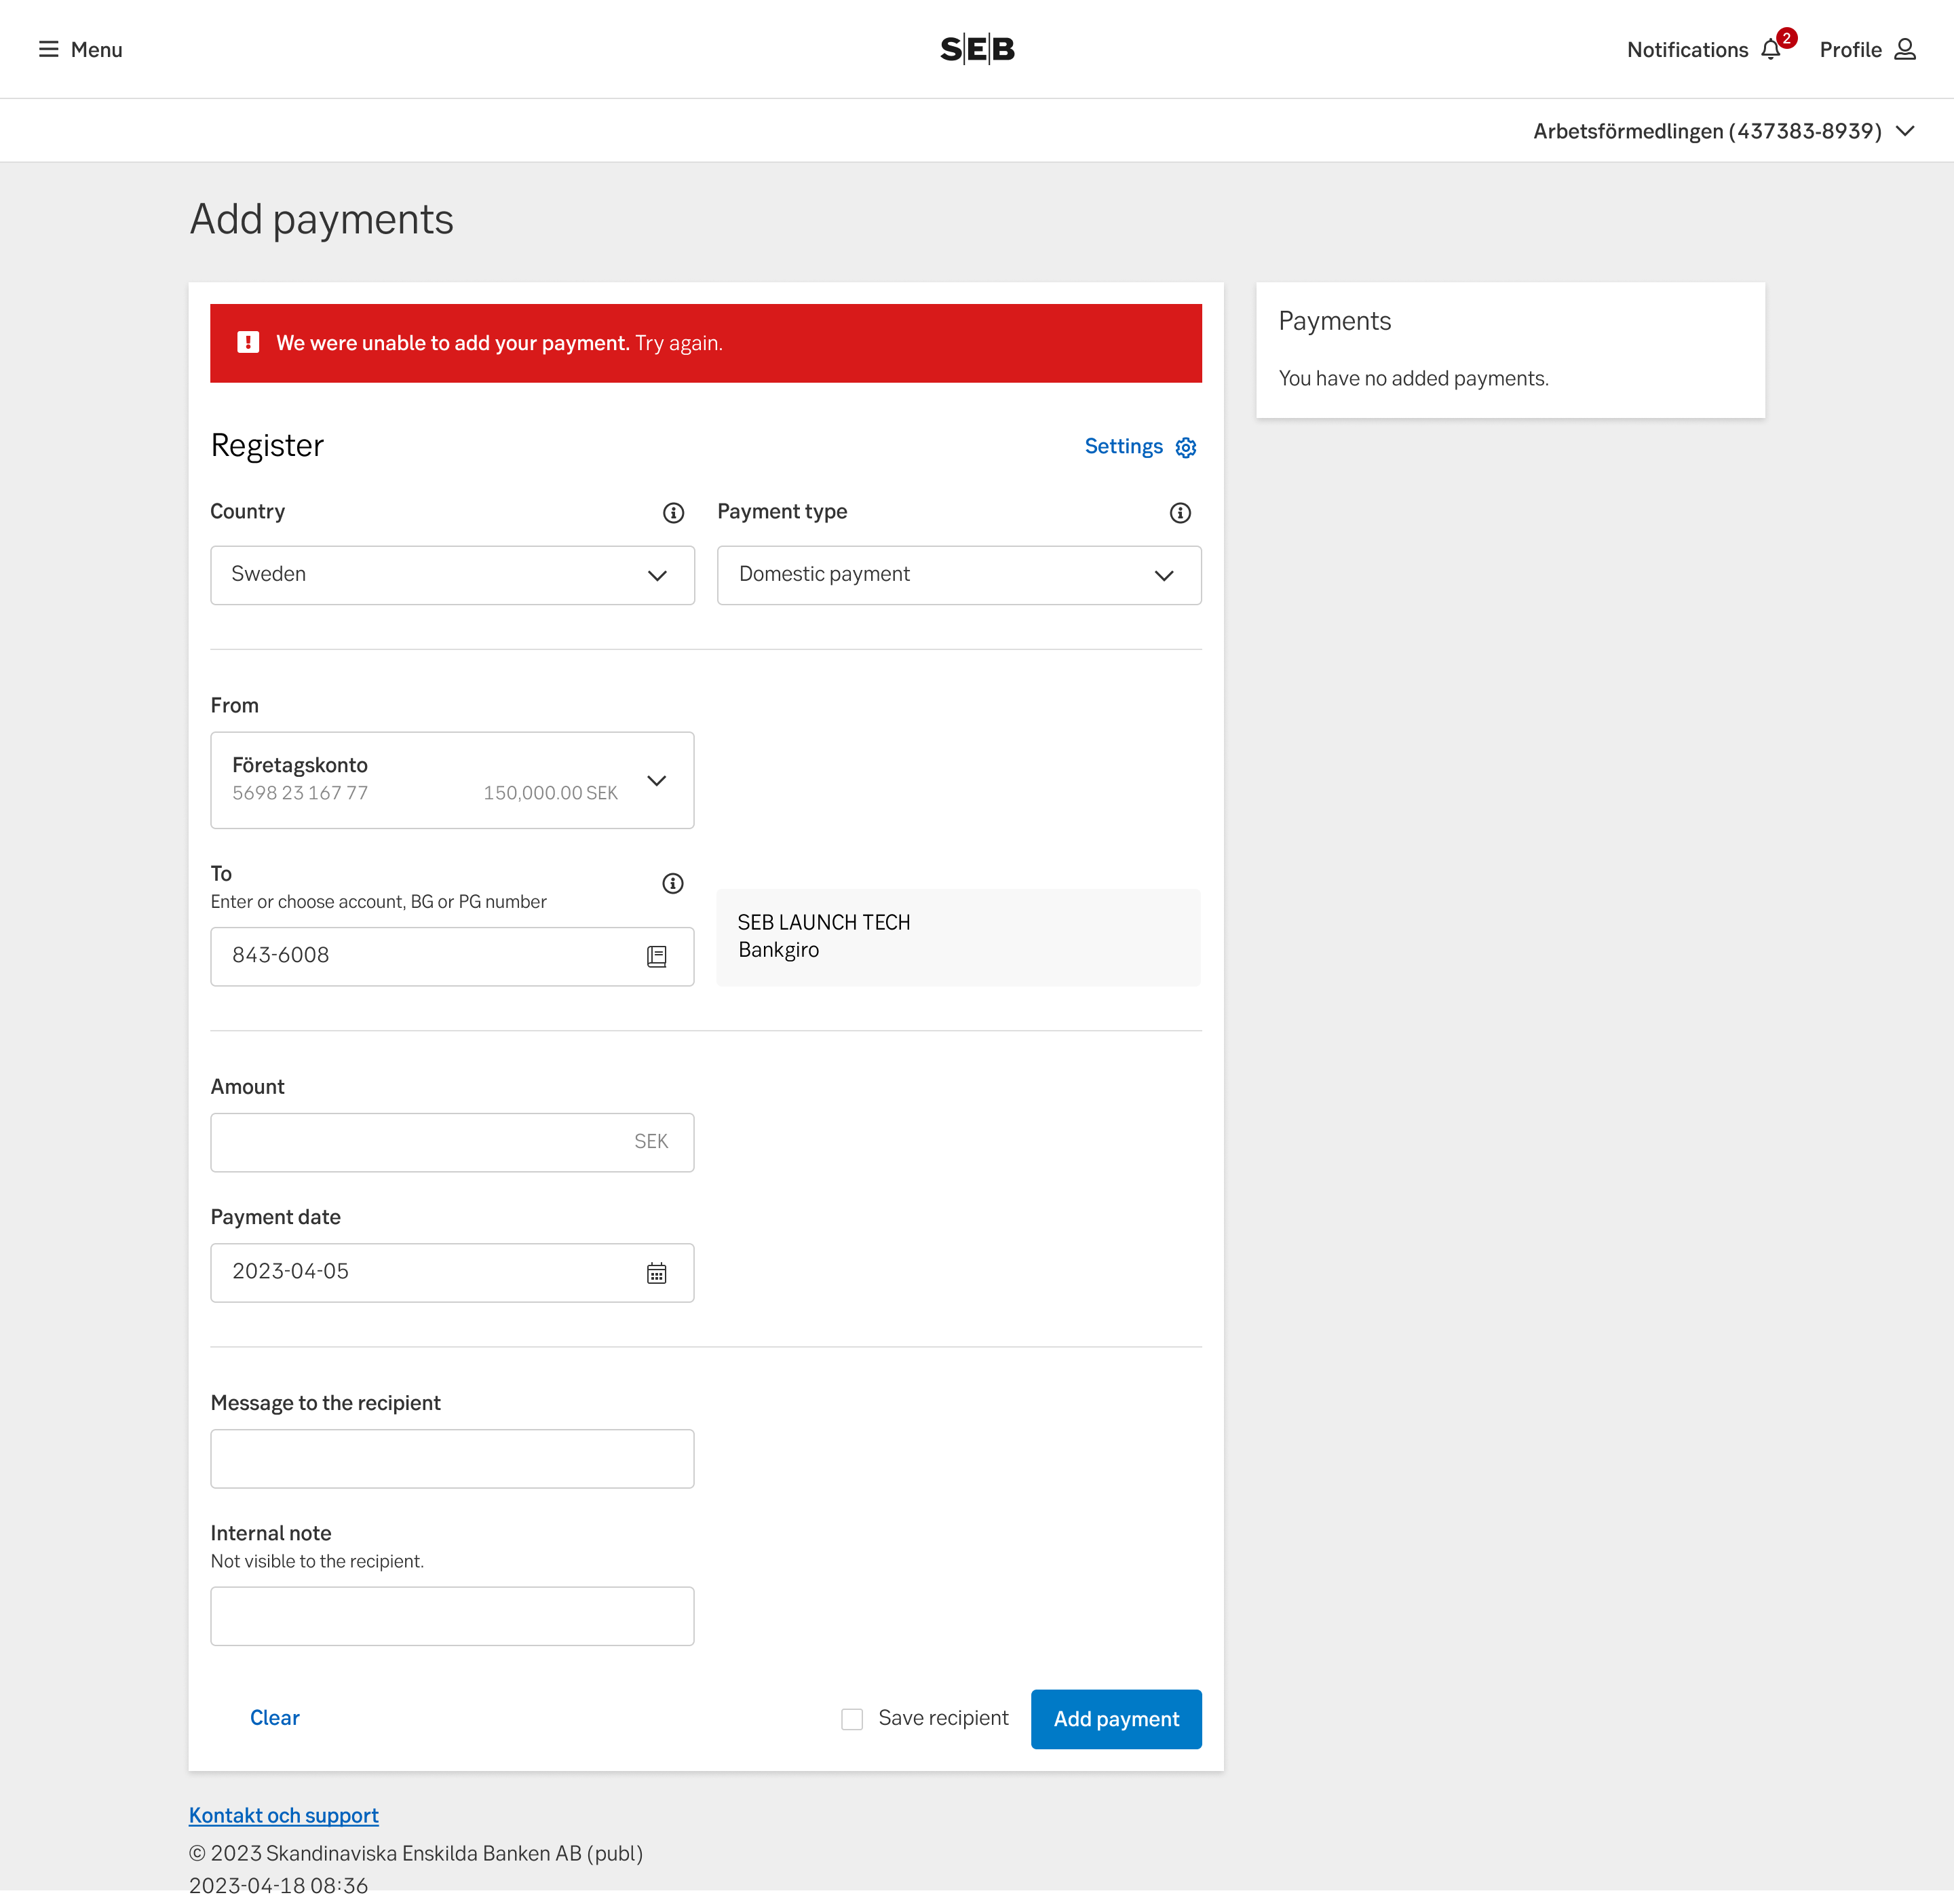The width and height of the screenshot is (1954, 1904).
Task: Open the hamburger Menu icon
Action: [x=48, y=49]
